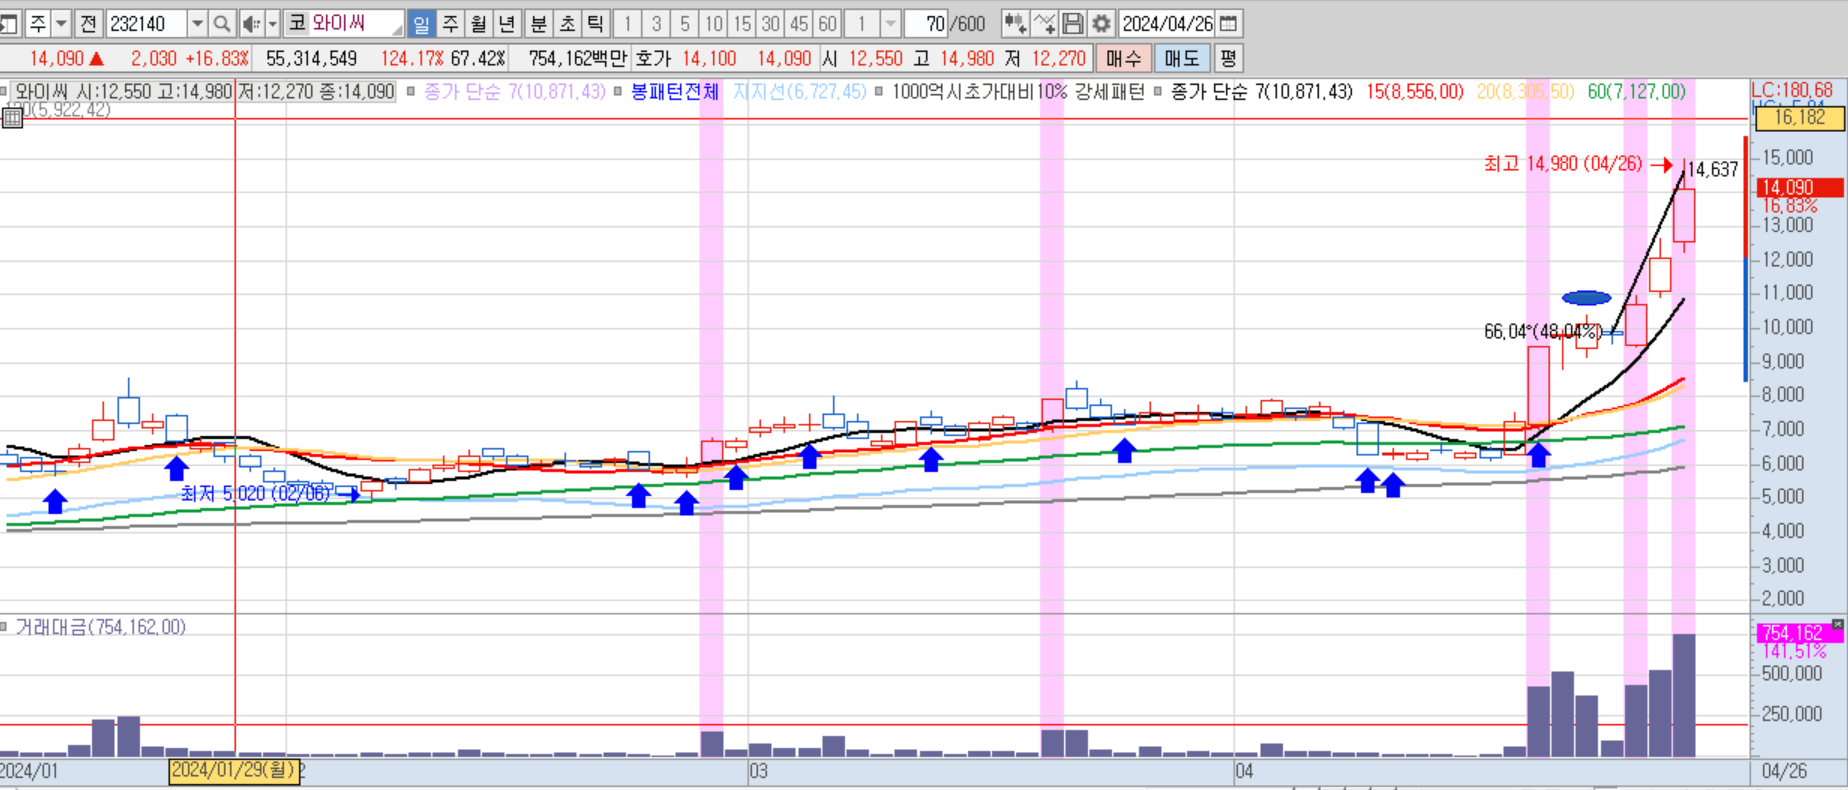Viewport: 1848px width, 790px height.
Task: Click the panel layout icon at toolbar start
Action: click(x=8, y=23)
